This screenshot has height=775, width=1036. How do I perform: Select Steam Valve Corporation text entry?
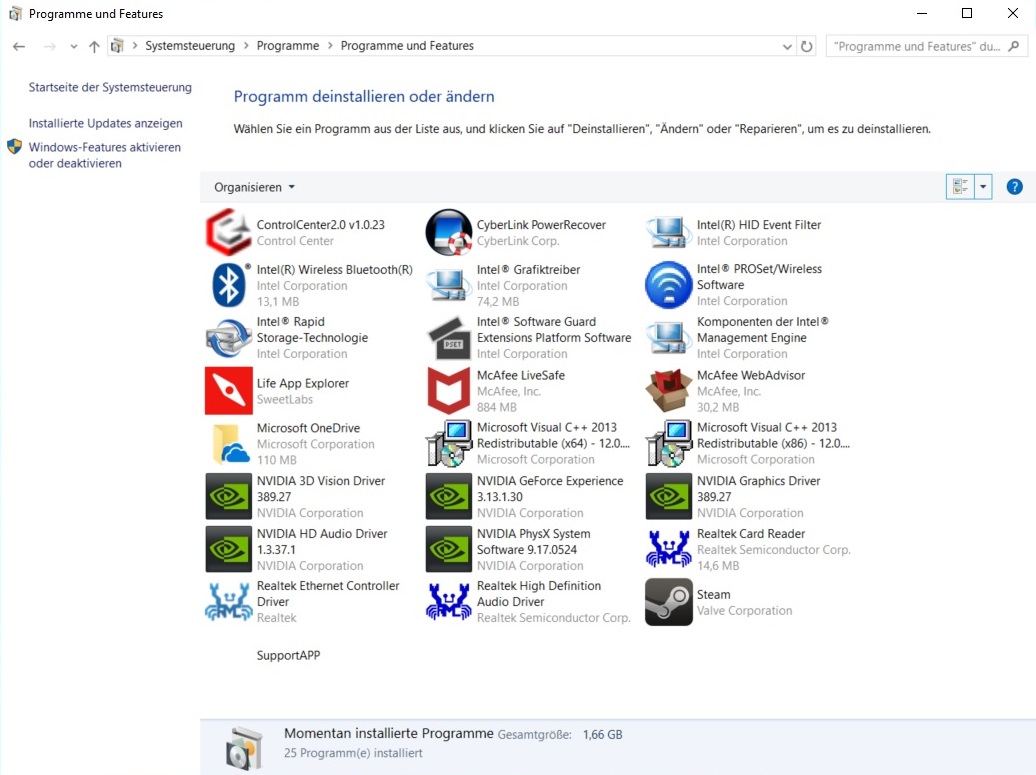pyautogui.click(x=744, y=602)
